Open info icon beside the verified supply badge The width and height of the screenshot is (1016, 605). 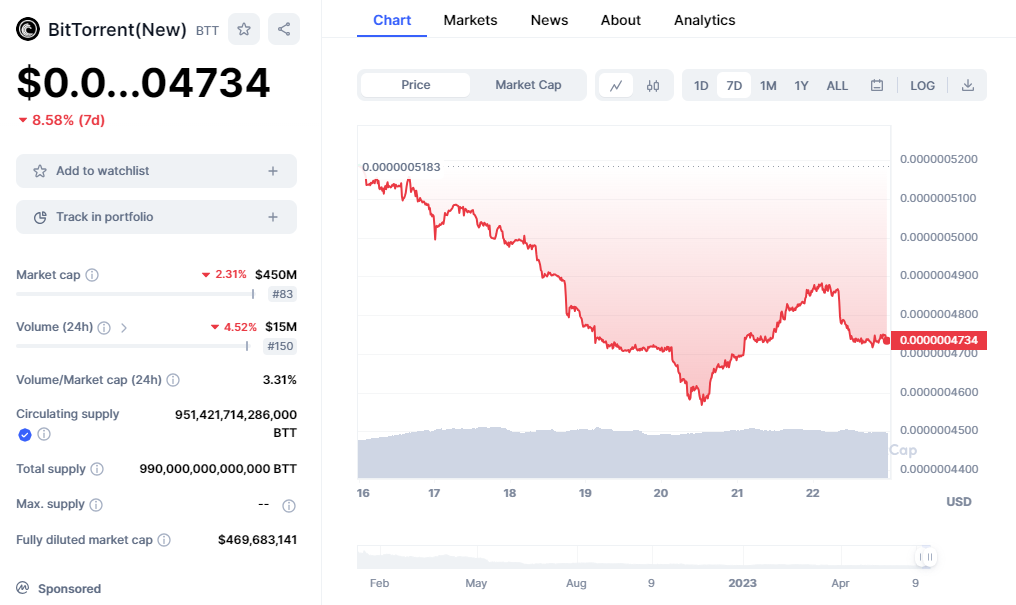pos(44,434)
